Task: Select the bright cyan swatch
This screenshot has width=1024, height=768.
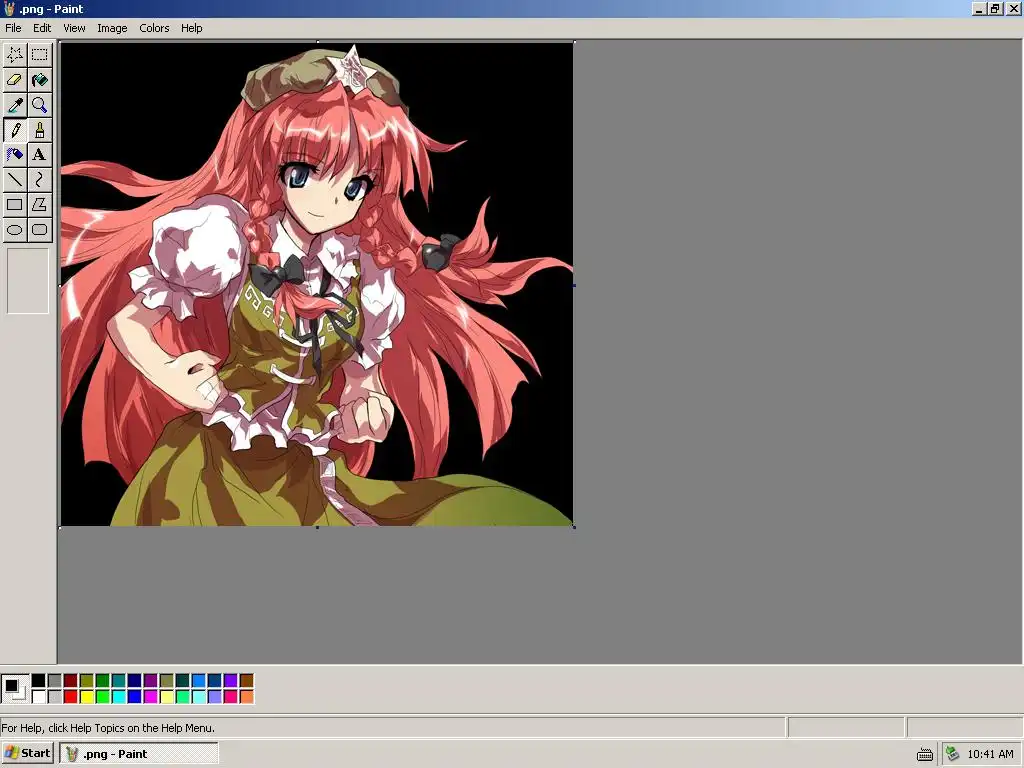Action: click(x=119, y=697)
